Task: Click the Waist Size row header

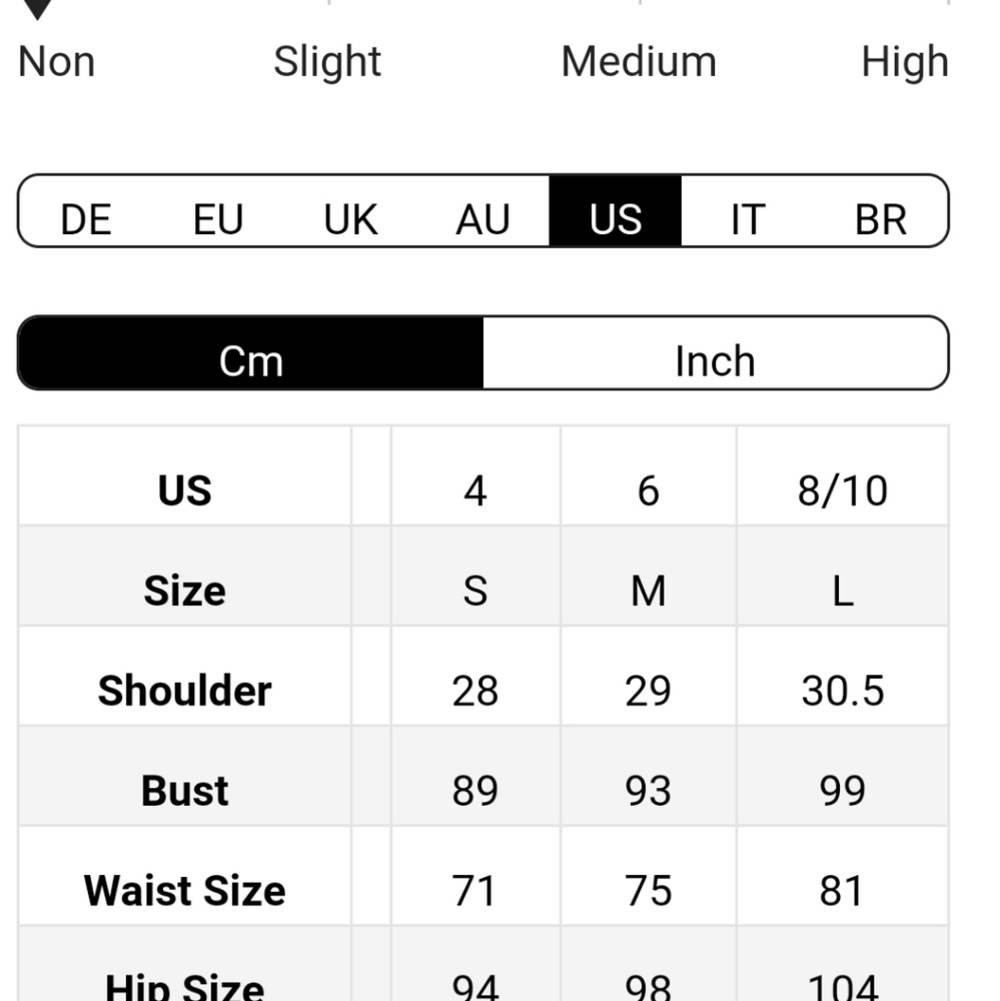Action: coord(185,890)
